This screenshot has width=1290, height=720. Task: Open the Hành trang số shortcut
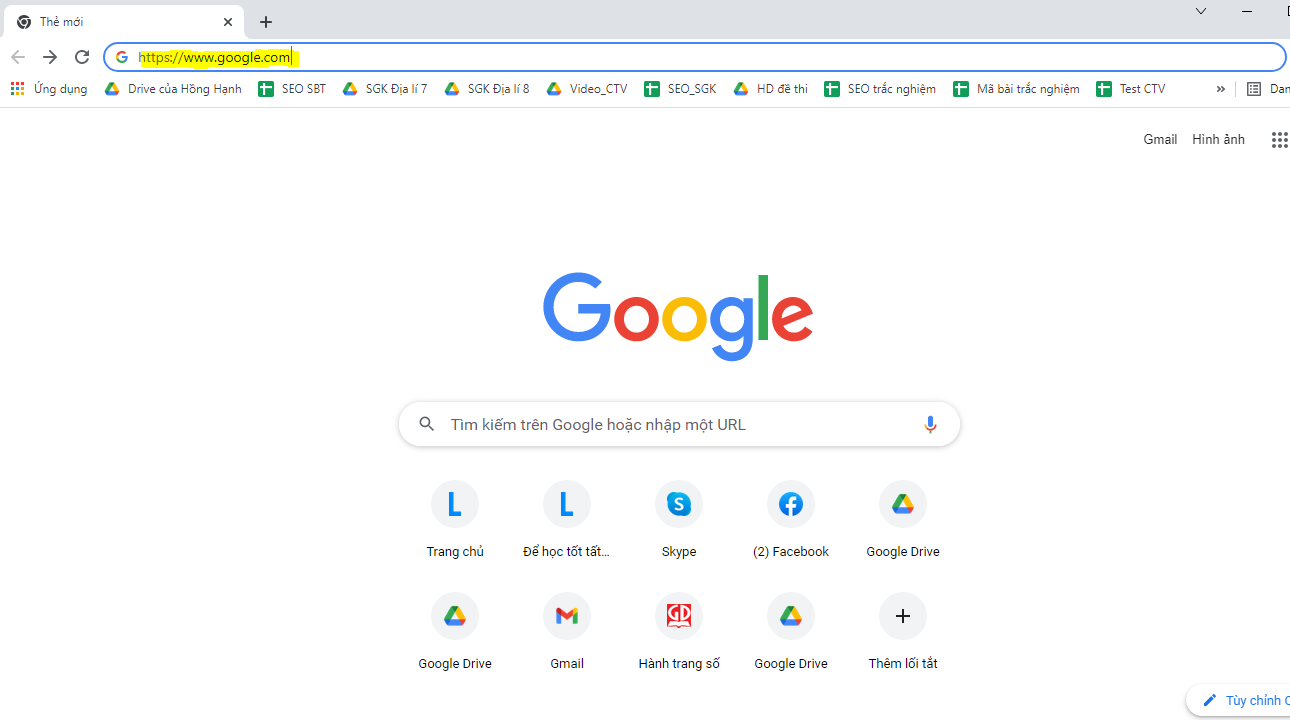[x=679, y=617]
